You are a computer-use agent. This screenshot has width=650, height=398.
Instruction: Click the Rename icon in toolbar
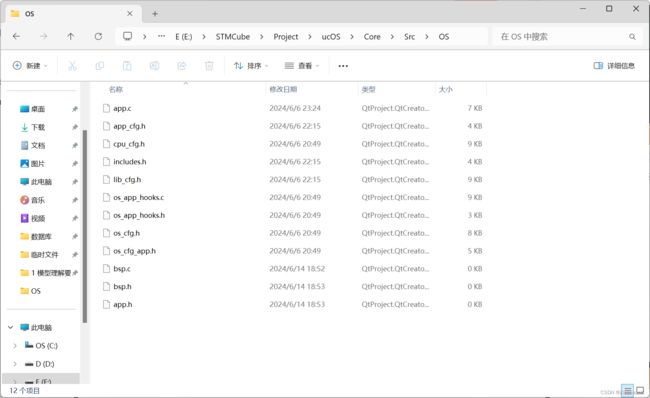tap(155, 66)
